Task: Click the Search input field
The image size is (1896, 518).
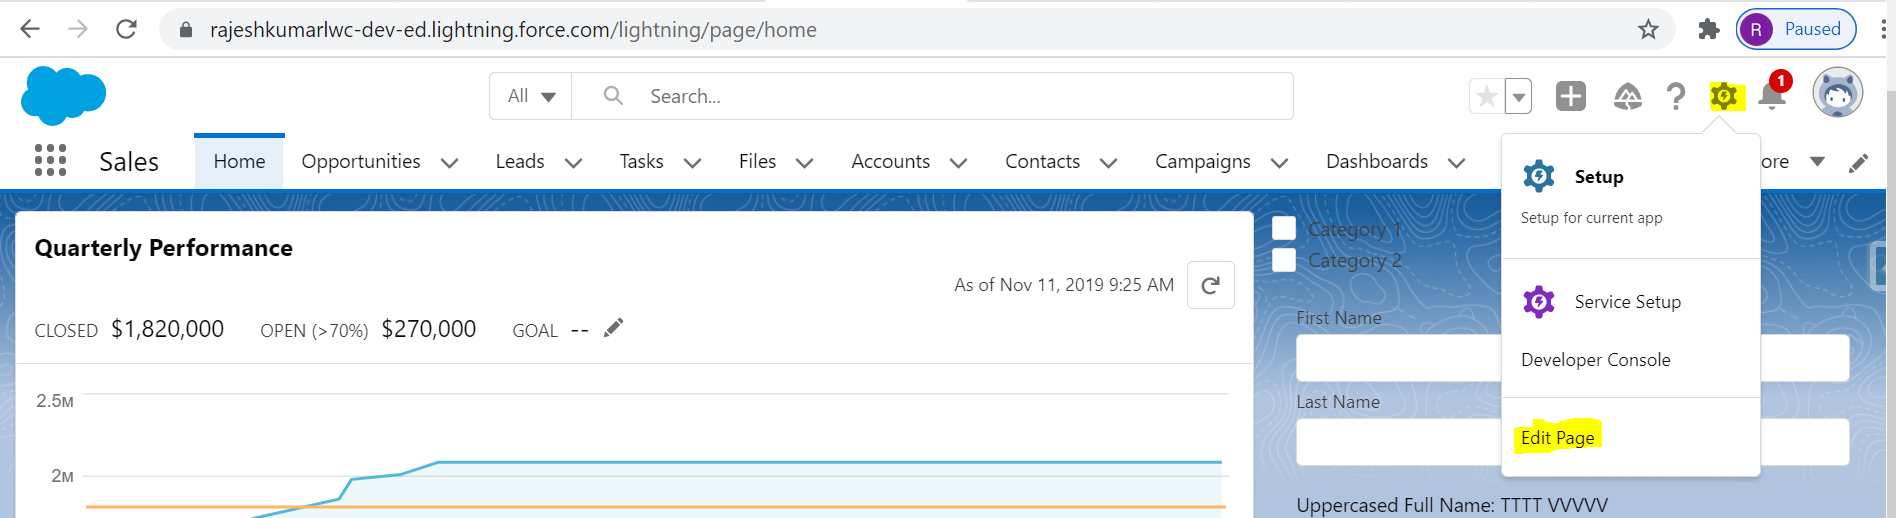Action: pyautogui.click(x=932, y=96)
